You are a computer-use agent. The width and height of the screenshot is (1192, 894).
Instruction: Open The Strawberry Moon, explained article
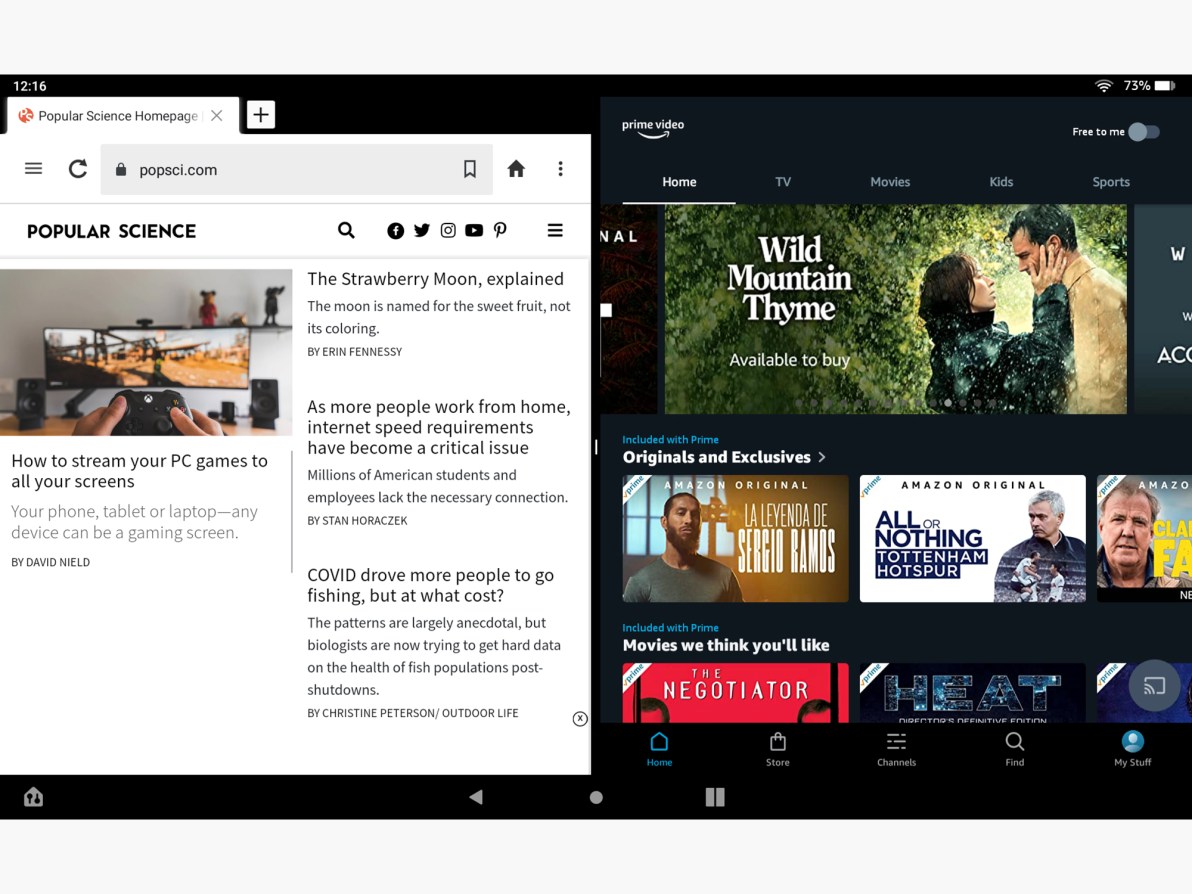tap(436, 278)
